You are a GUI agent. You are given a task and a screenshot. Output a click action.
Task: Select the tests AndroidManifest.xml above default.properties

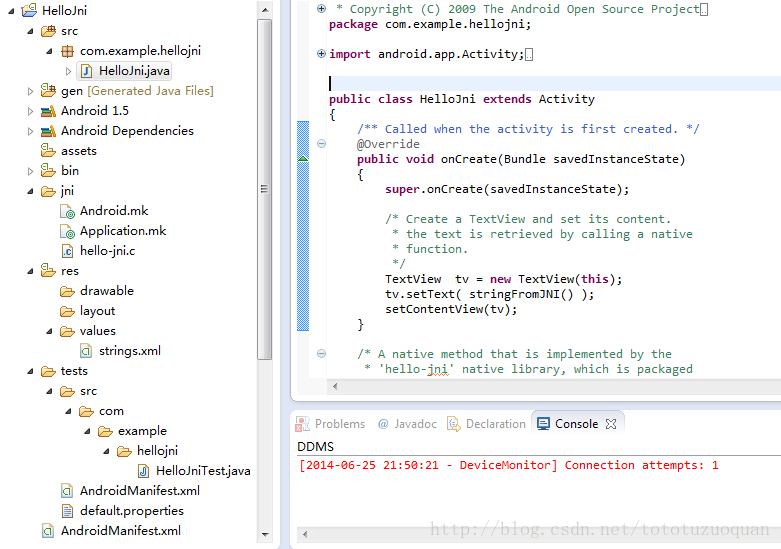(x=140, y=491)
